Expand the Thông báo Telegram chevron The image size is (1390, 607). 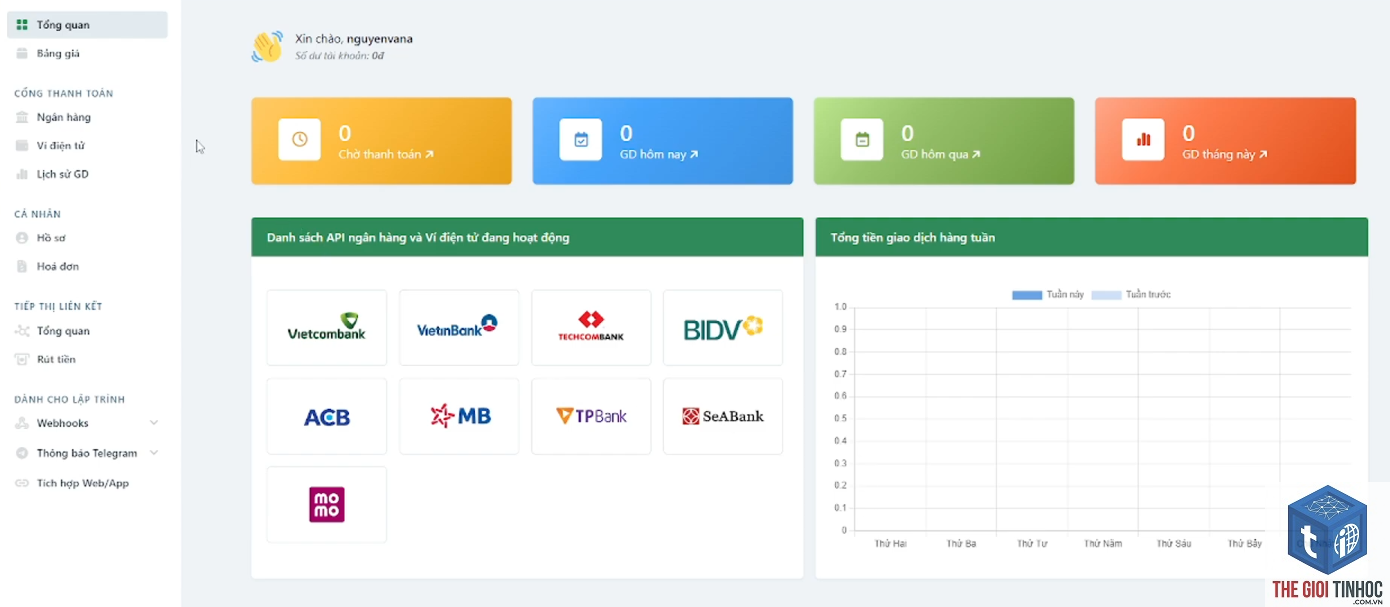pyautogui.click(x=154, y=453)
